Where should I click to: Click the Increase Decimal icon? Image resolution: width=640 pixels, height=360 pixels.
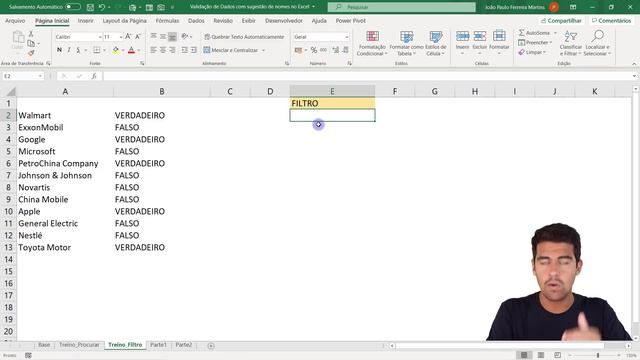[x=336, y=50]
